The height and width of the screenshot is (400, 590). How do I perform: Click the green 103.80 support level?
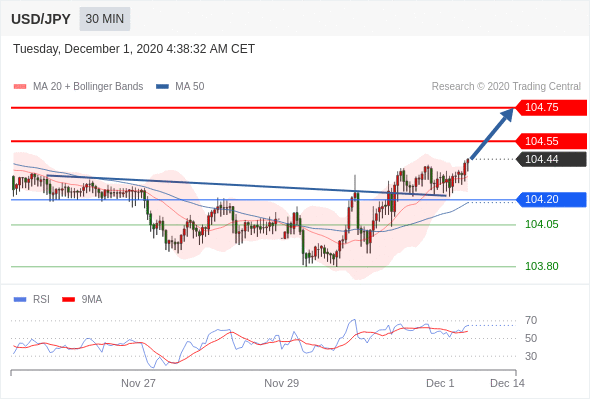click(541, 266)
